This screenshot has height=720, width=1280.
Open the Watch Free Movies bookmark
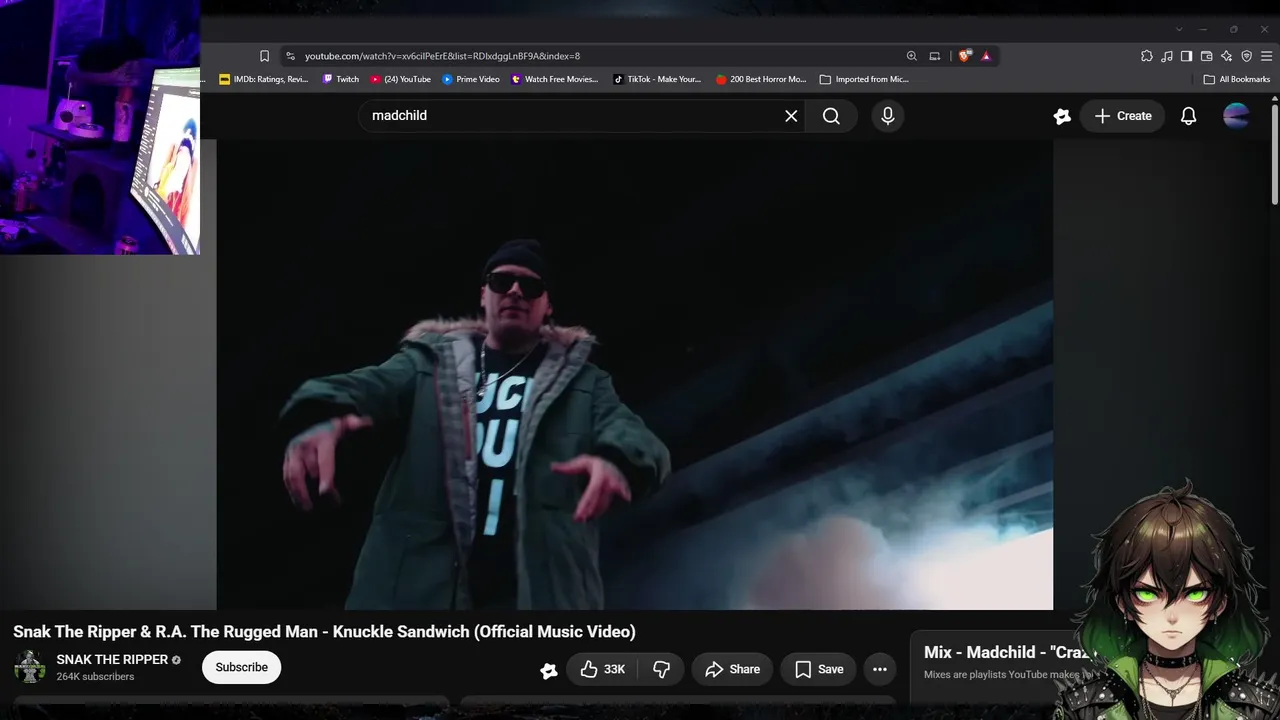coord(555,79)
